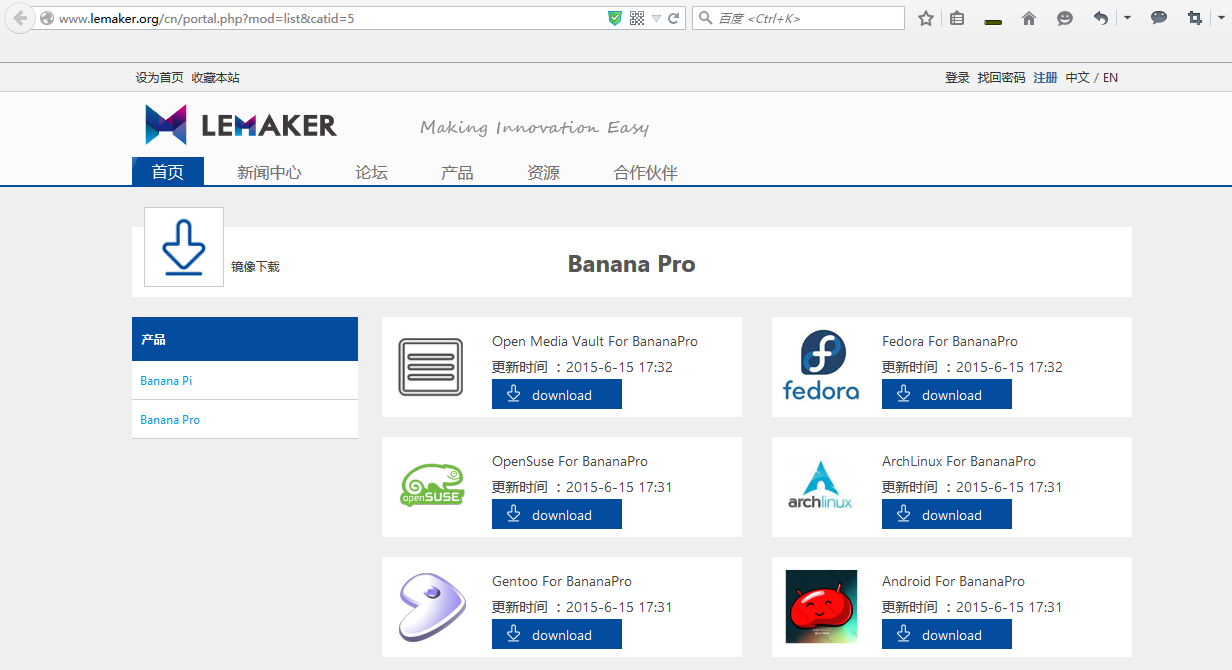This screenshot has height=670, width=1232.
Task: Go to browser home icon
Action: pyautogui.click(x=1029, y=18)
